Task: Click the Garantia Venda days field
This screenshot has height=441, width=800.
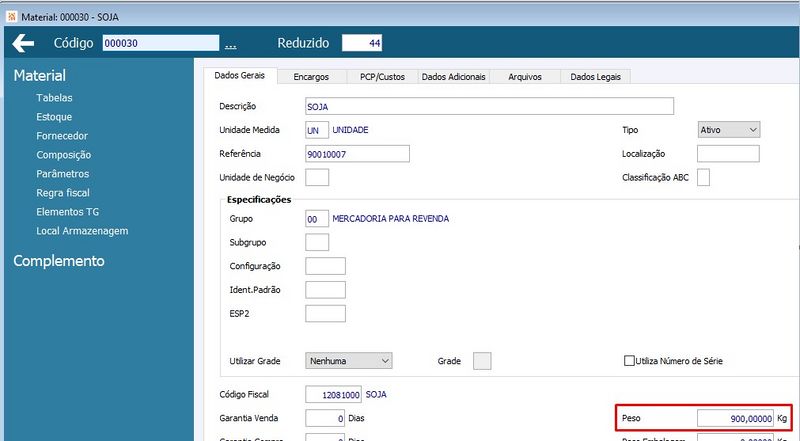Action: 325,418
